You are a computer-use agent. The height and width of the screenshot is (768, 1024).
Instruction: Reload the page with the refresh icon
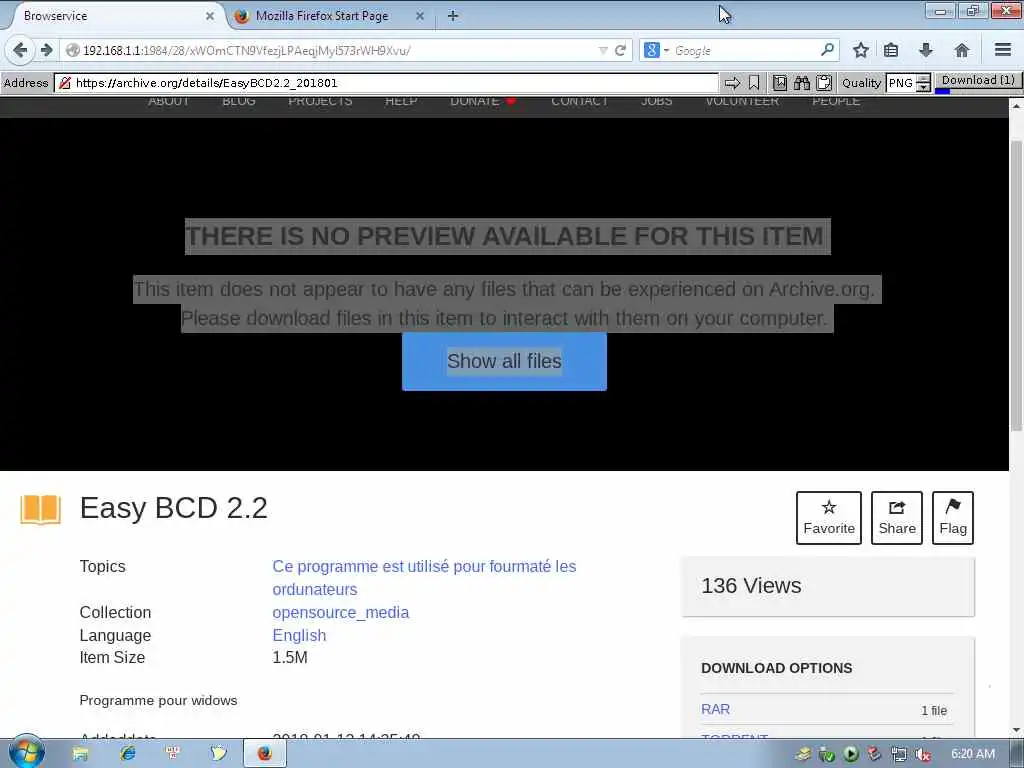pyautogui.click(x=620, y=50)
